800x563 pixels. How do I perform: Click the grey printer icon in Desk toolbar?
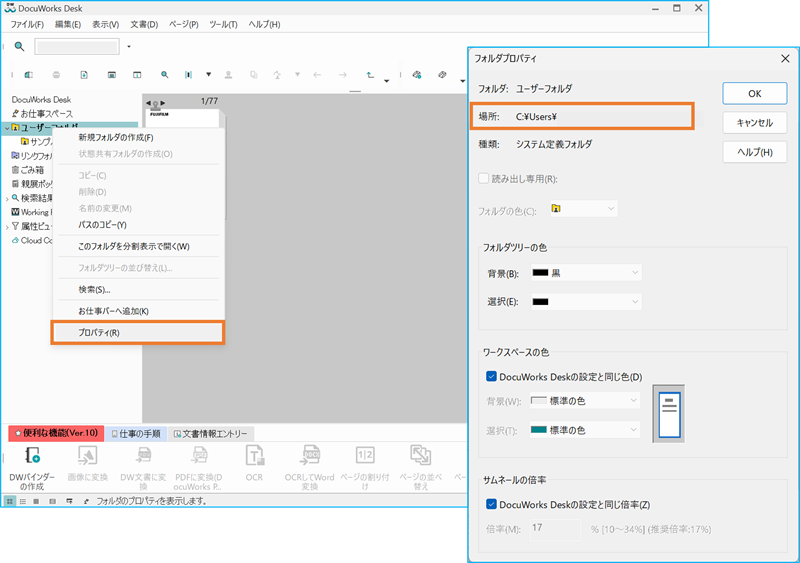[56, 75]
